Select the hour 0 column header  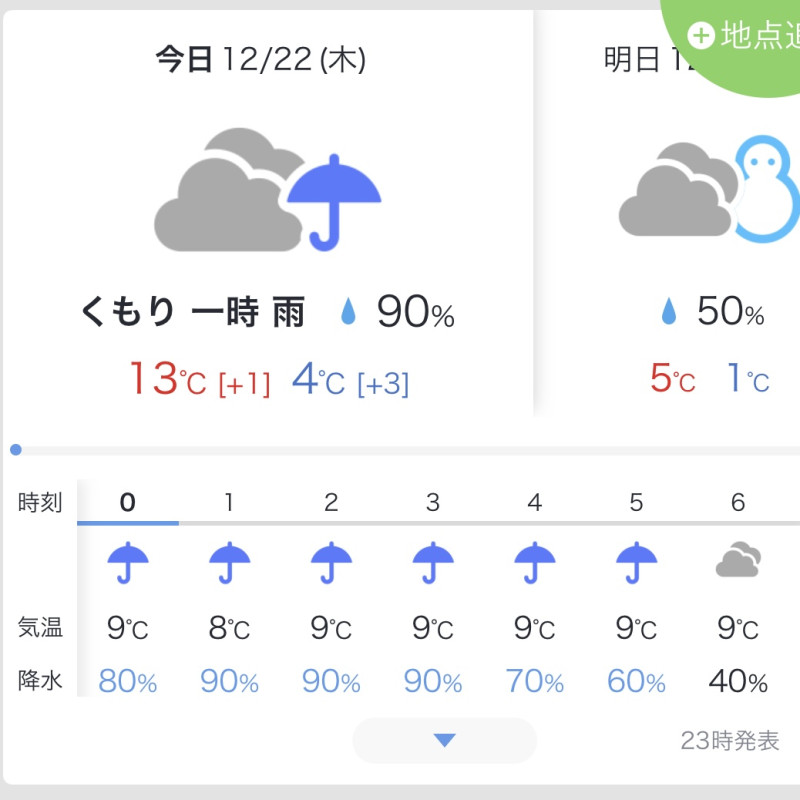coord(128,503)
